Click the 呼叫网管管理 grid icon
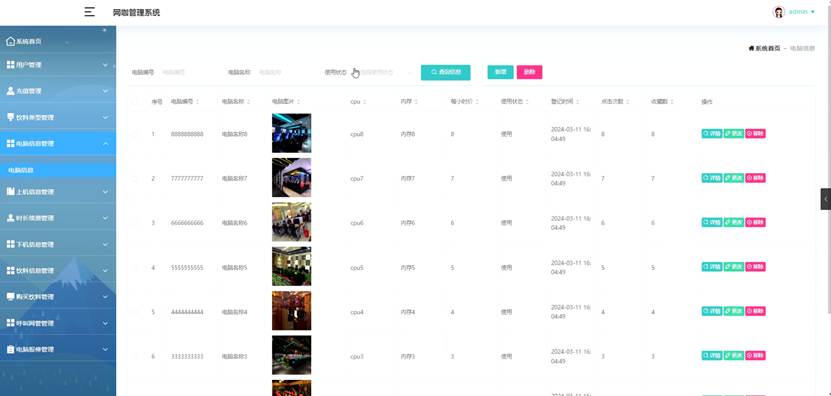The width and height of the screenshot is (831, 396). pos(10,323)
